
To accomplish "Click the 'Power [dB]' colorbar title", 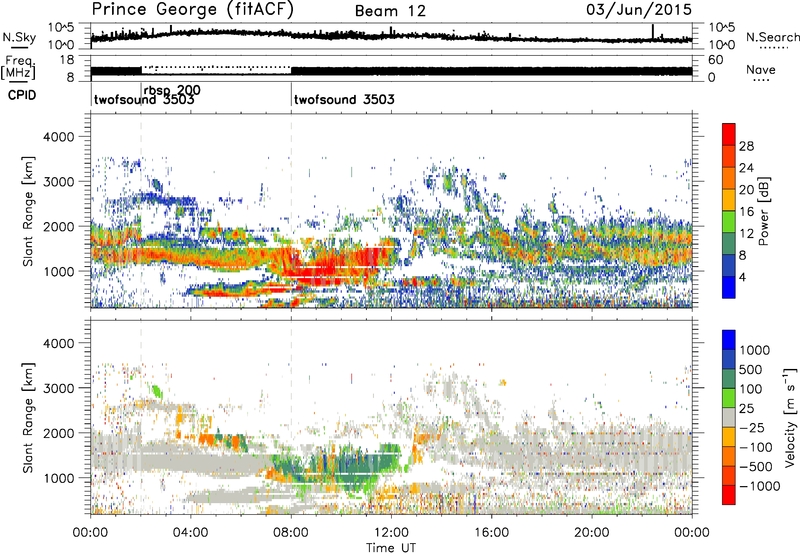I will pyautogui.click(x=763, y=211).
